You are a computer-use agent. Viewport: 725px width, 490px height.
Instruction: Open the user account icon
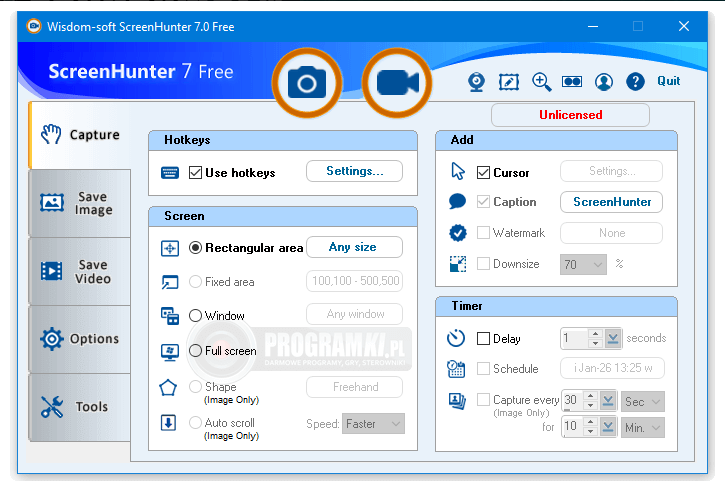click(x=604, y=82)
